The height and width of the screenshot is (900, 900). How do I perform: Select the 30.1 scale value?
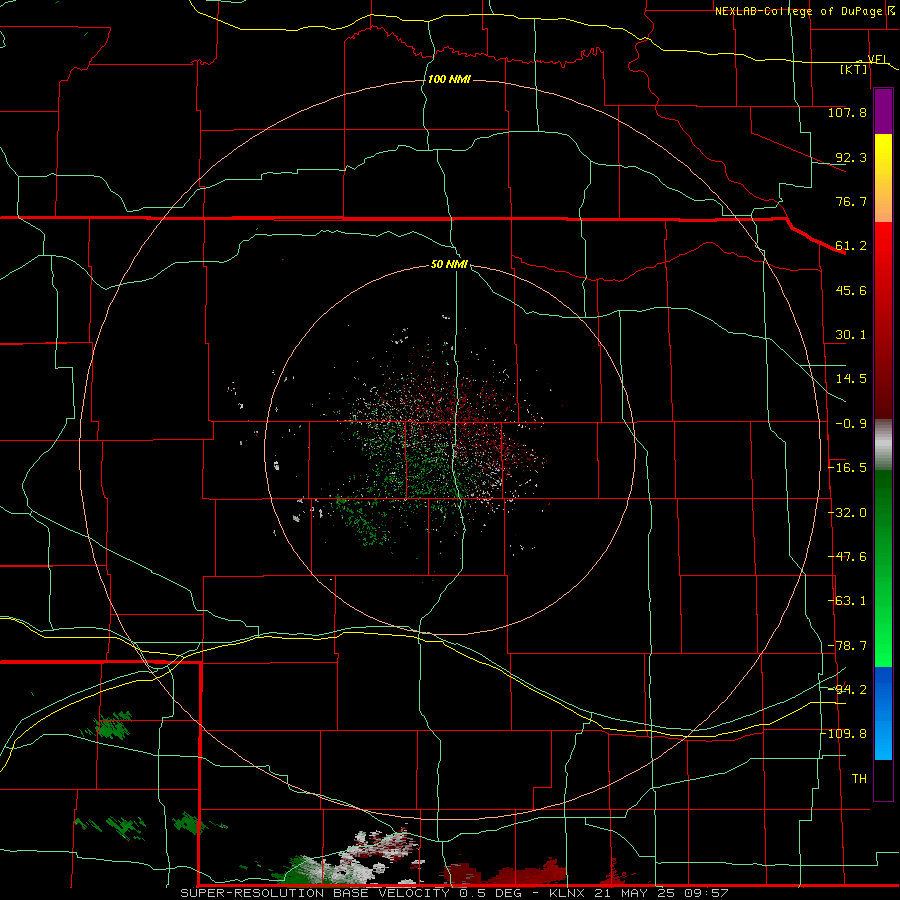click(x=851, y=335)
